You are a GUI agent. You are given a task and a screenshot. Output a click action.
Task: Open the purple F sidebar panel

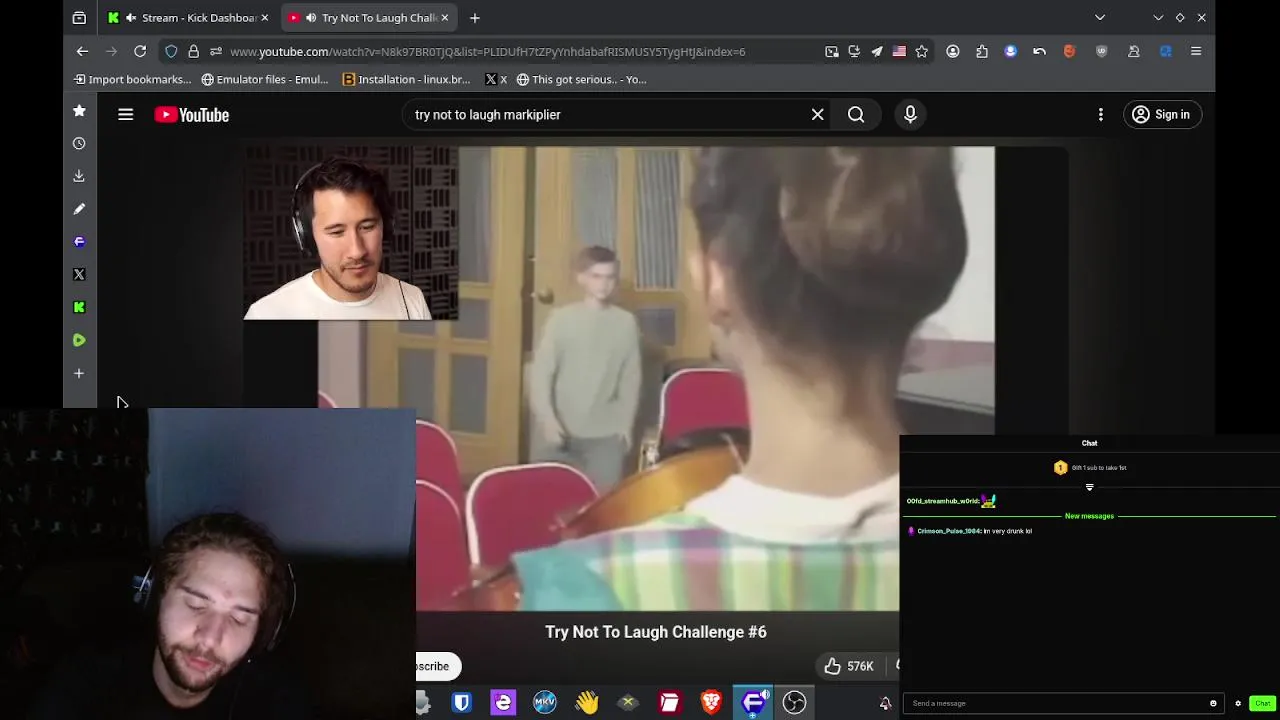79,242
